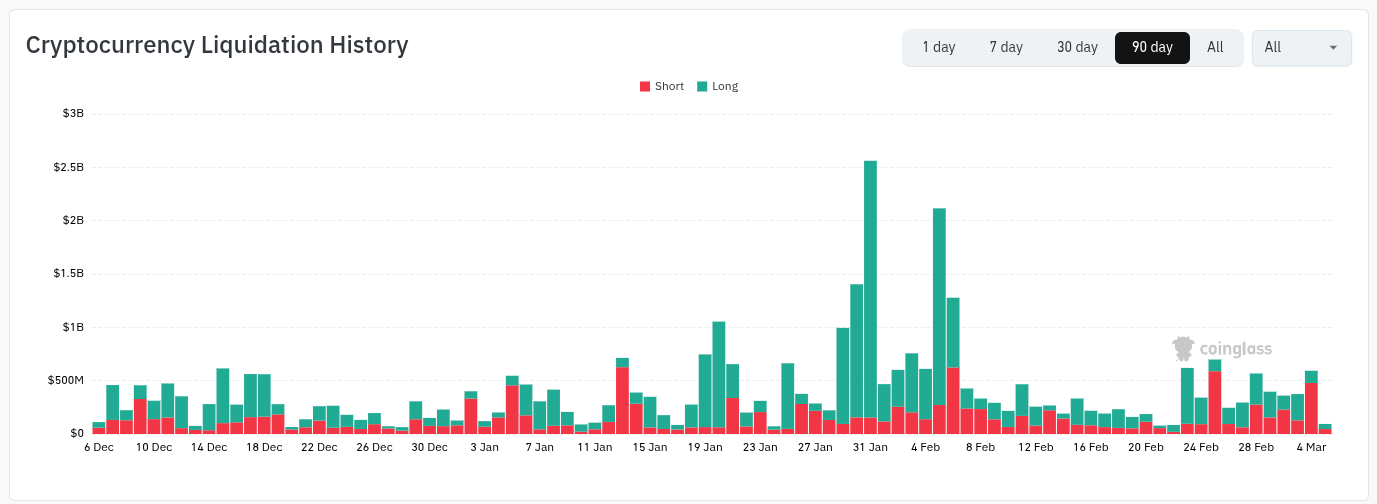This screenshot has height=504, width=1377.
Task: Select the All time range tab
Action: (x=1215, y=47)
